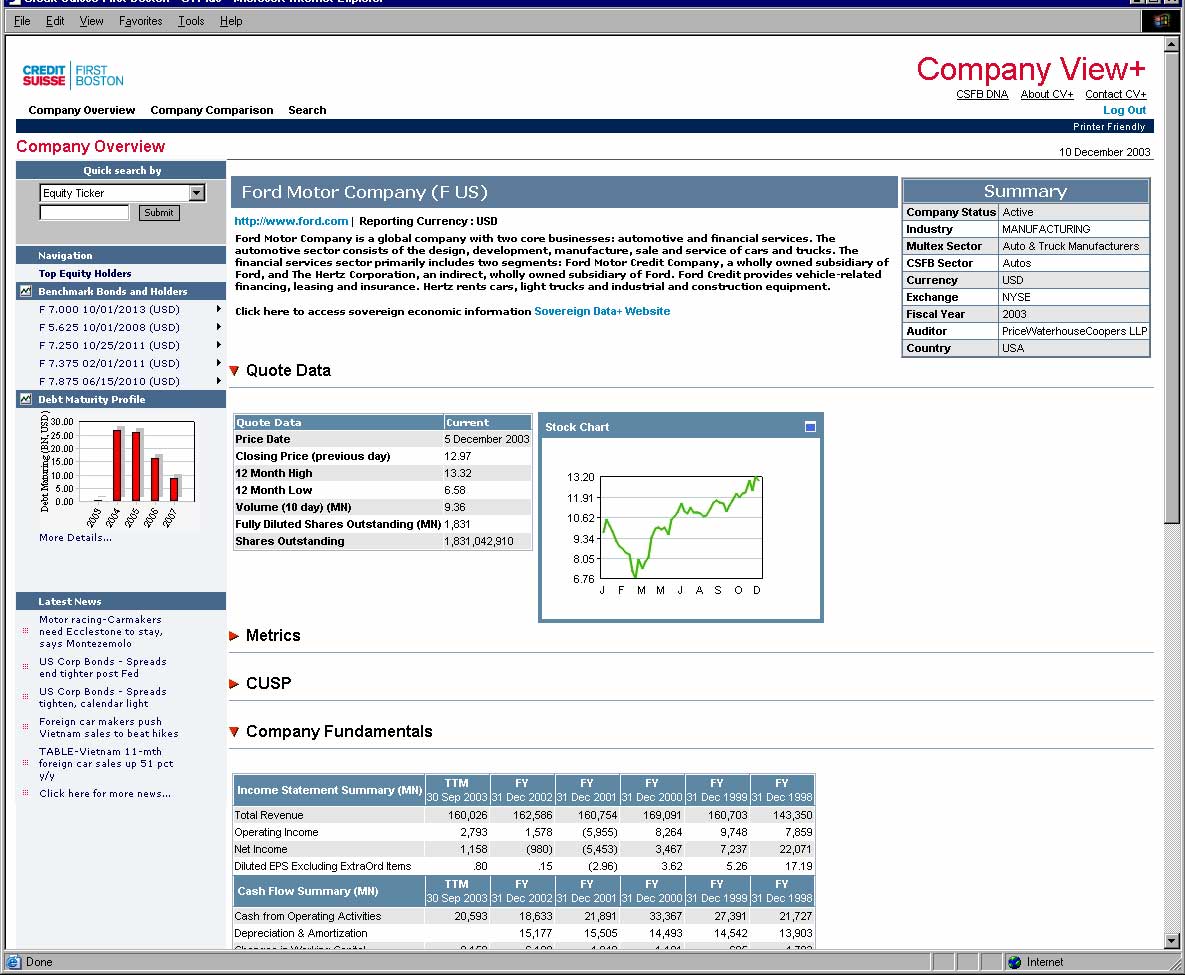Expand the F 7.000 10/01/2013 bond submenu arrow
1185x975 pixels.
[x=218, y=308]
